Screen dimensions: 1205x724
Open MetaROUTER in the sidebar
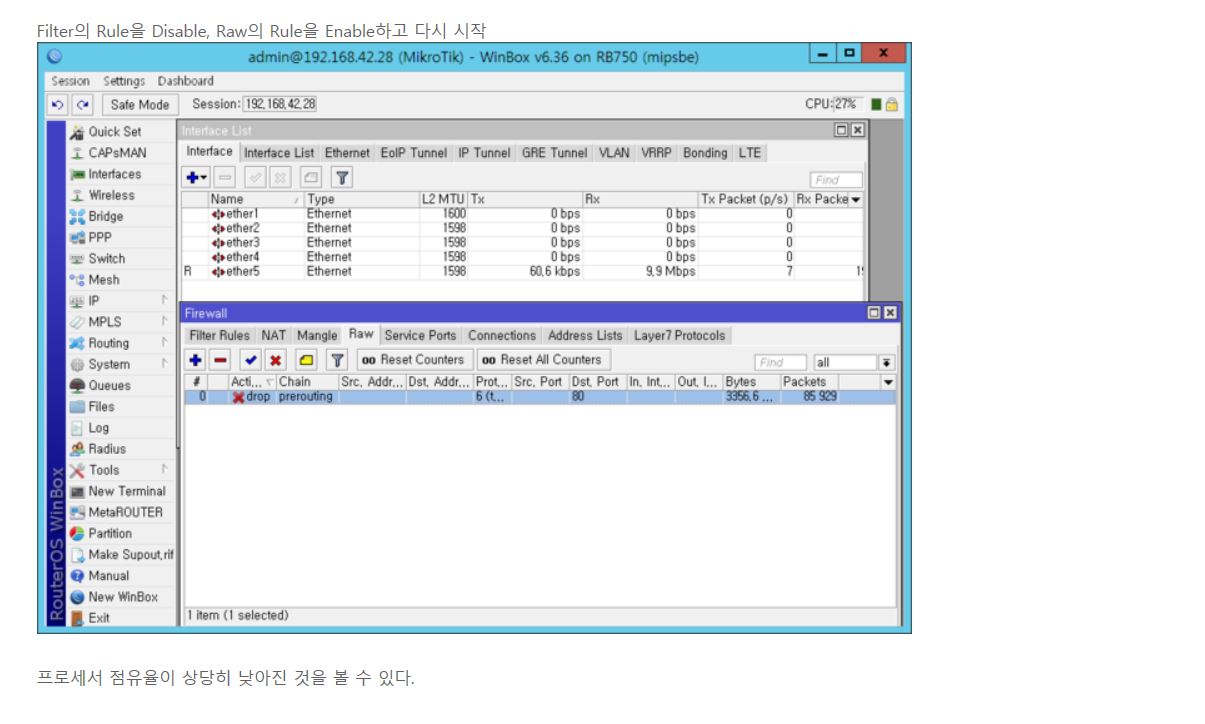click(x=125, y=512)
